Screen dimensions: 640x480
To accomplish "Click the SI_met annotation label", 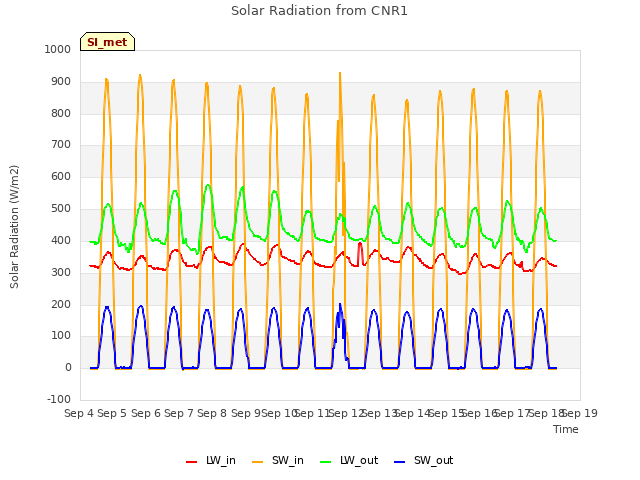I will pos(107,42).
